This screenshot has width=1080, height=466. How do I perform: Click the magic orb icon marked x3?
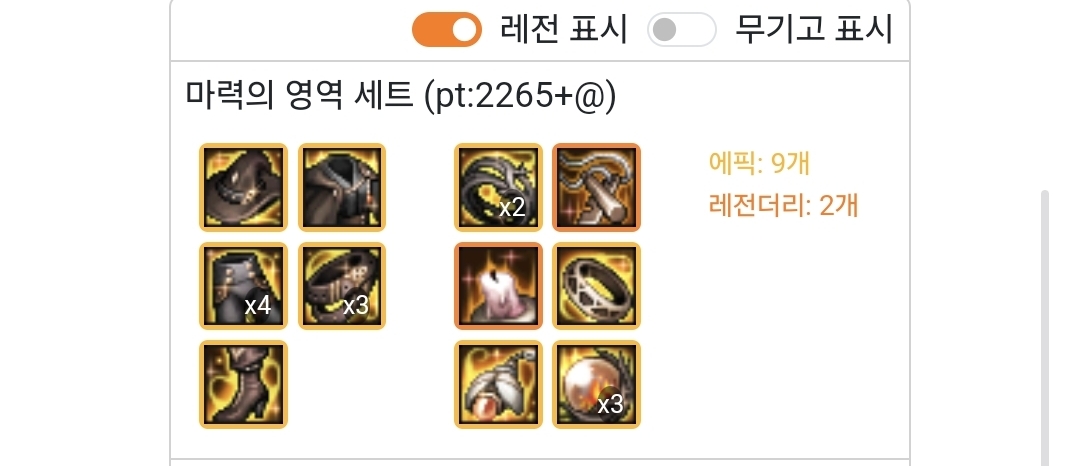pos(596,384)
